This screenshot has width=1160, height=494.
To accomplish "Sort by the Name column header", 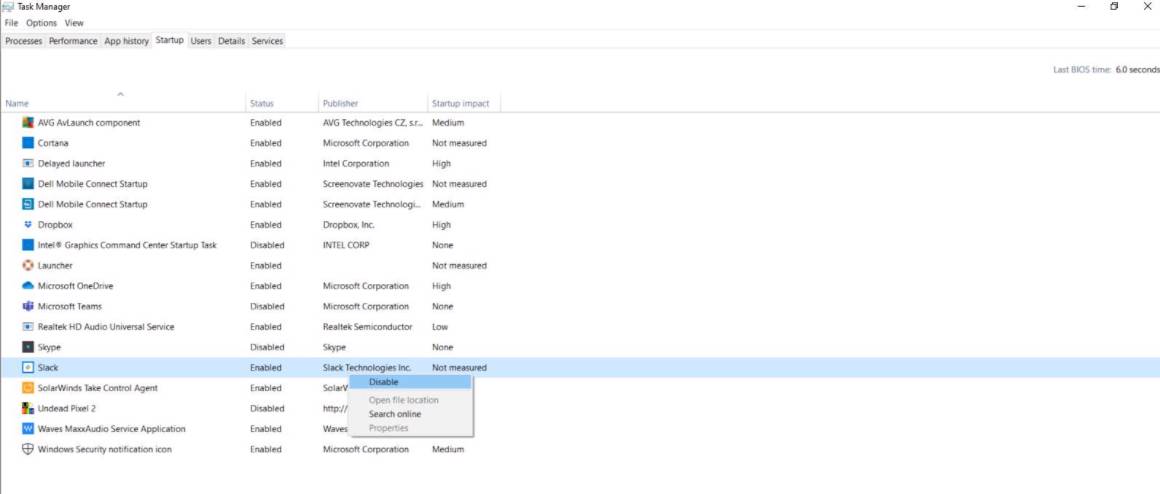I will click(x=17, y=104).
